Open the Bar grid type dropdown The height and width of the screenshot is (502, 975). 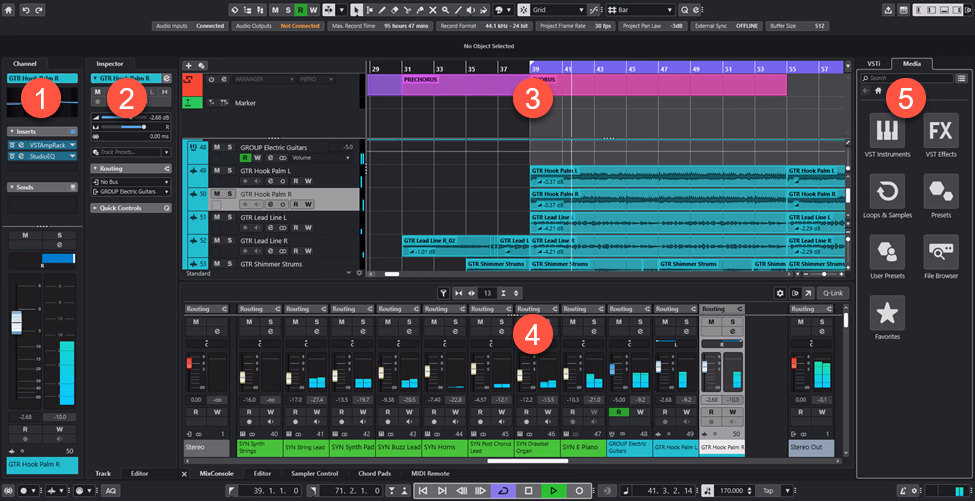641,10
